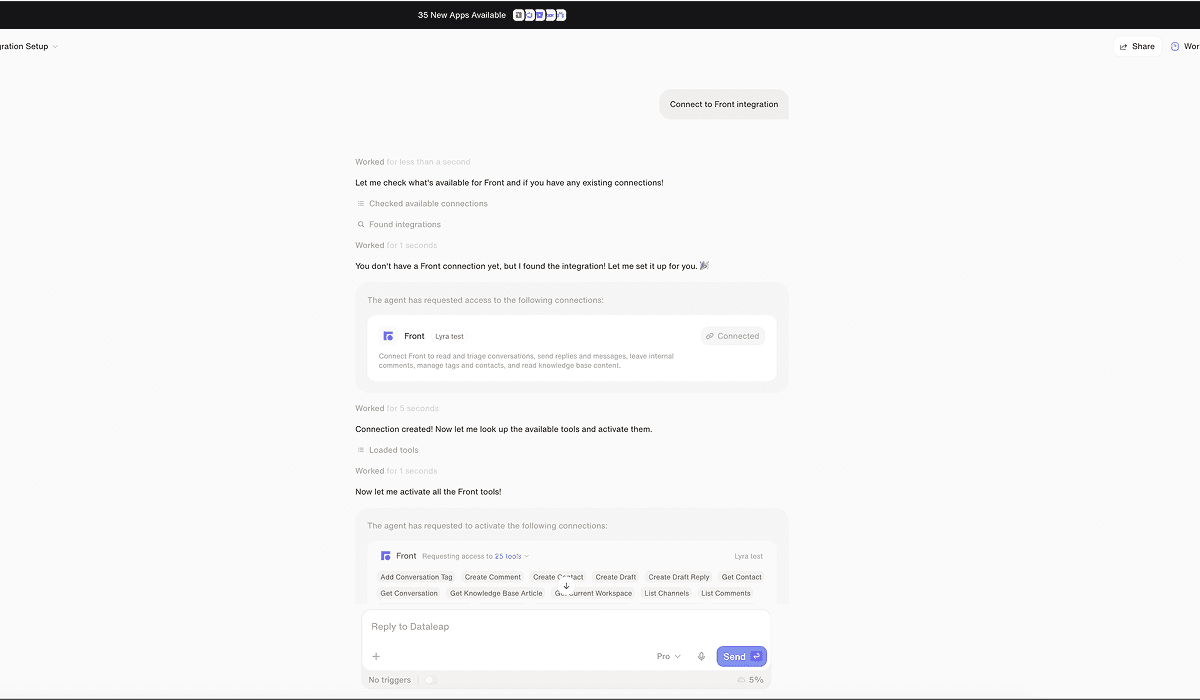Viewport: 1200px width, 700px height.
Task: Open the Workflow button with clock icon
Action: click(x=1184, y=47)
